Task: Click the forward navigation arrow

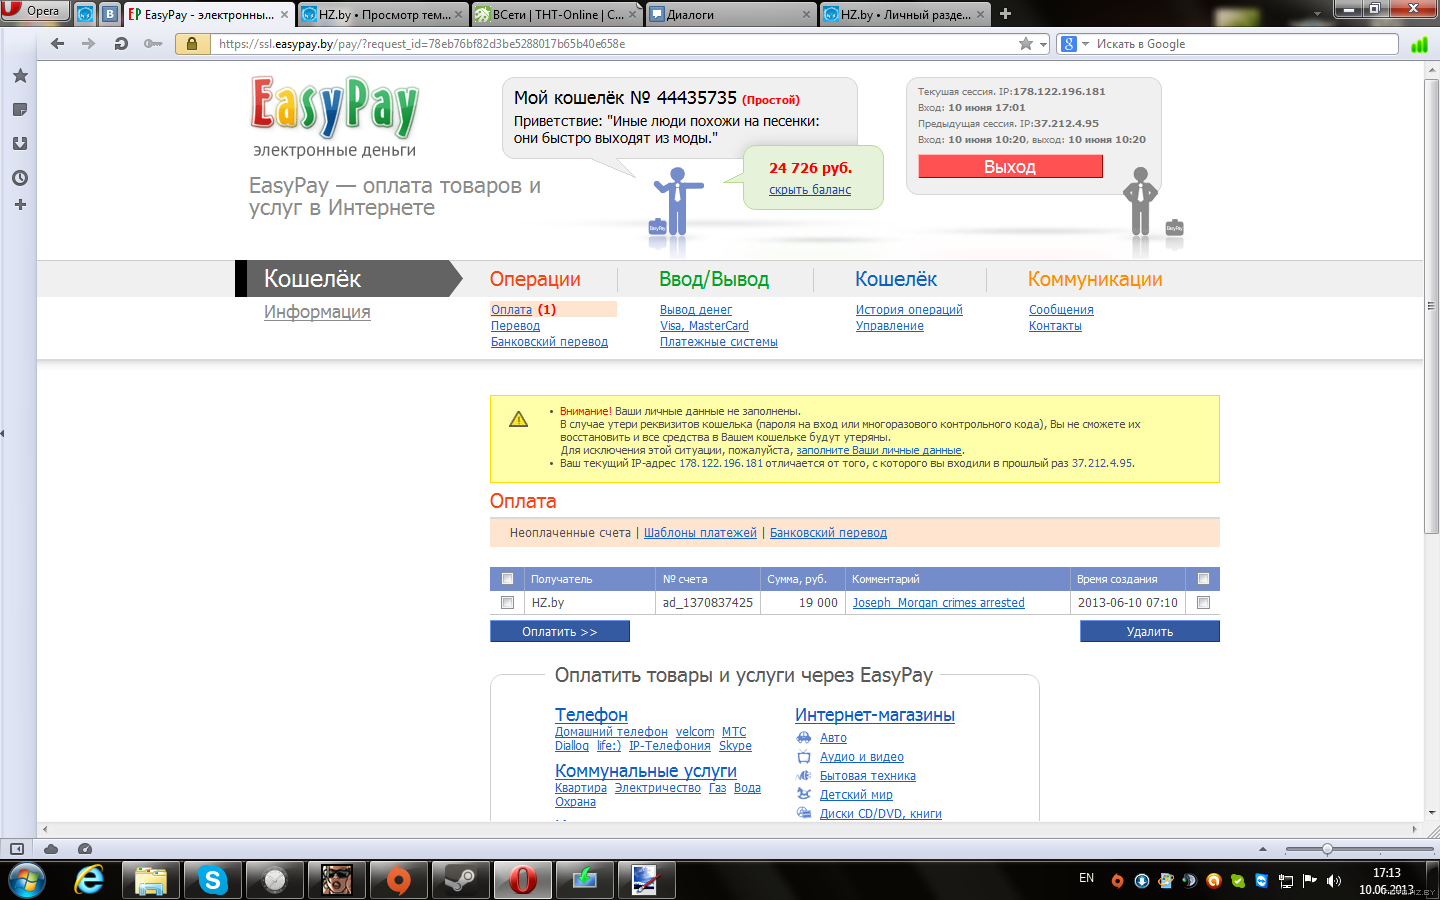Action: (x=89, y=44)
